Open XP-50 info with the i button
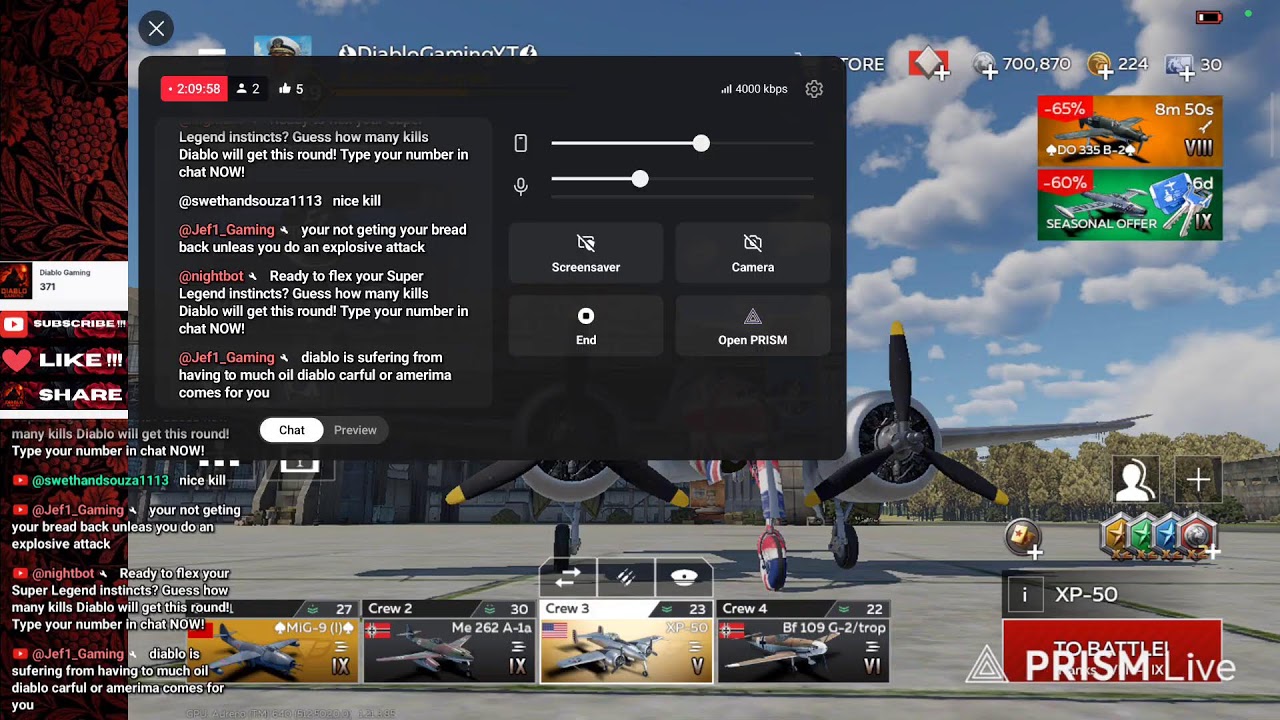Image resolution: width=1280 pixels, height=720 pixels. tap(1024, 595)
